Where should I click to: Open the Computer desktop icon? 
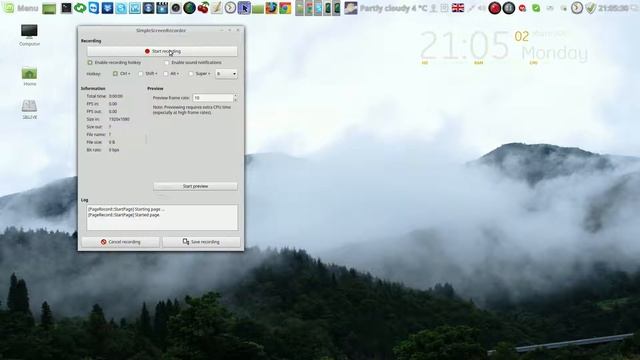click(29, 35)
